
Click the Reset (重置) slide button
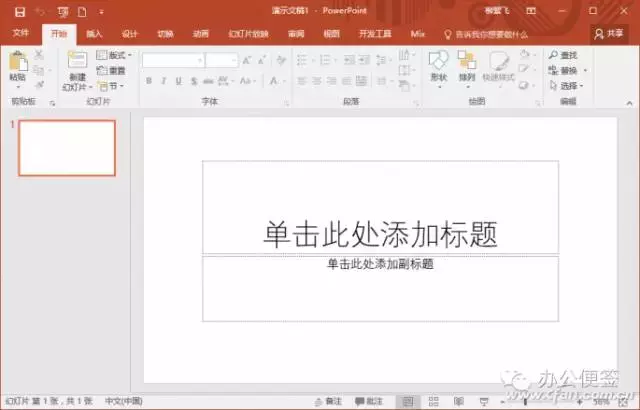pos(111,71)
